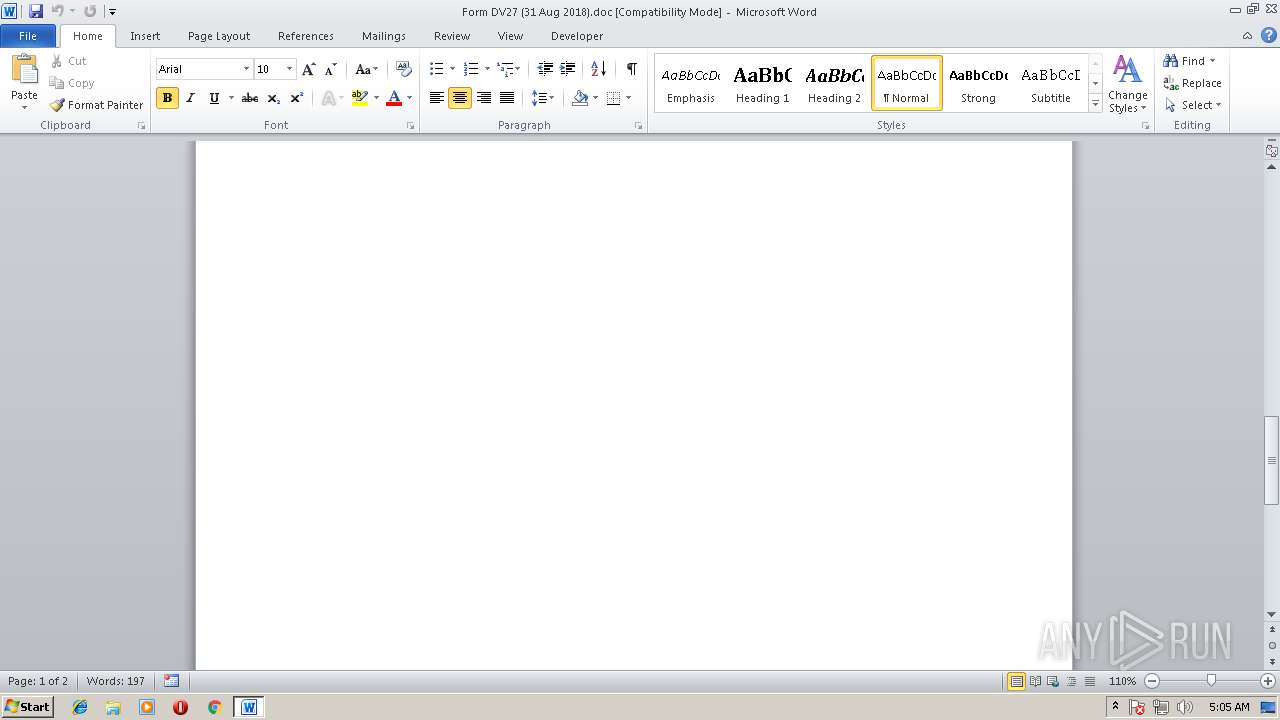Expand the Borders dropdown arrow
Screen dimensions: 1280x720
click(628, 98)
